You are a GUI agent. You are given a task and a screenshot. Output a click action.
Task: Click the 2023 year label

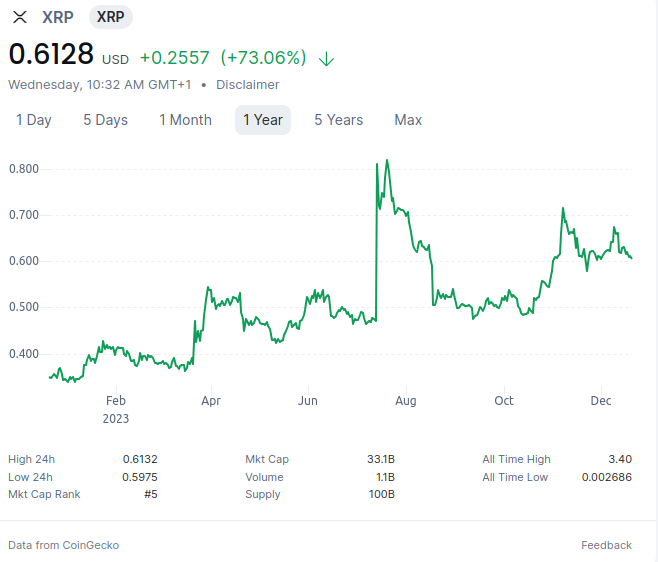(x=116, y=419)
